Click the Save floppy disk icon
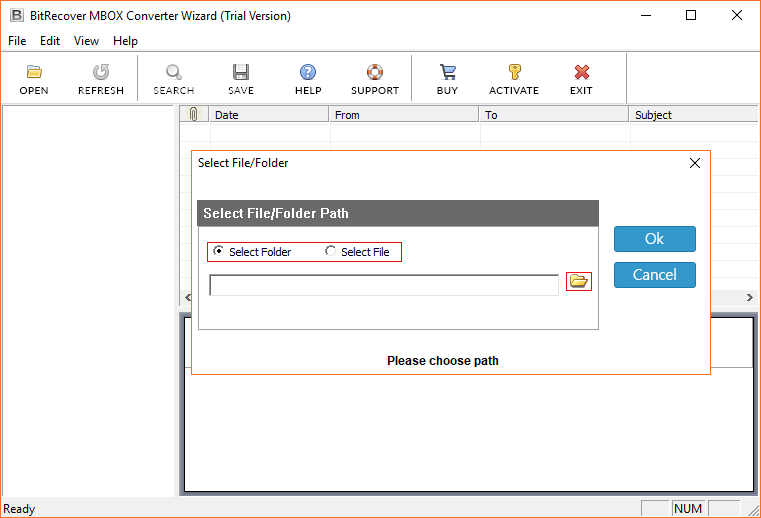 coord(240,72)
